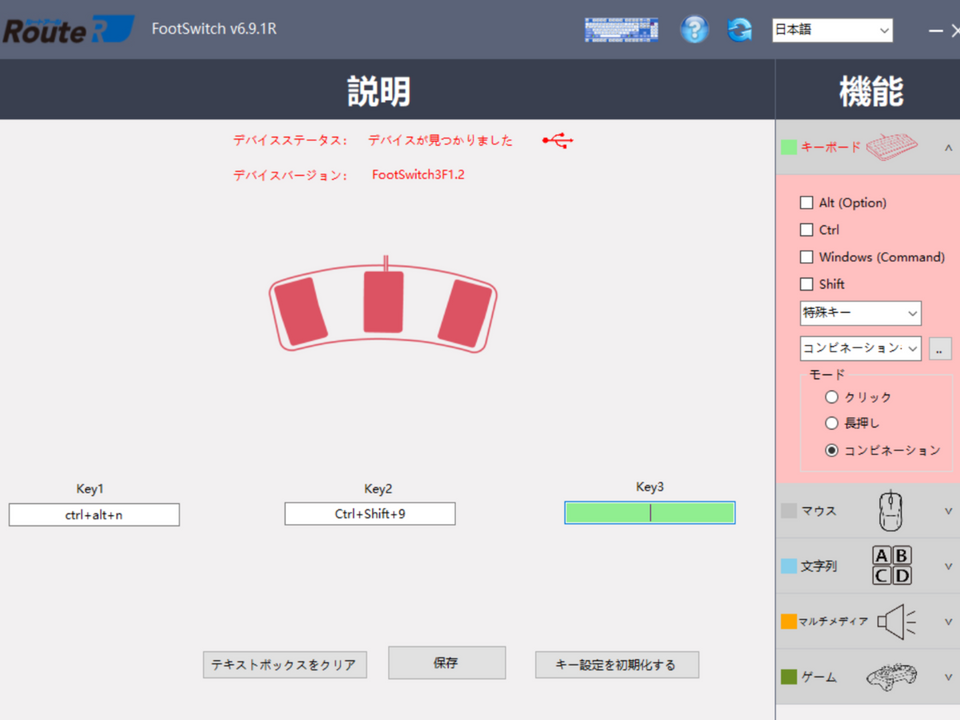Click the red USB connection icon

[558, 141]
